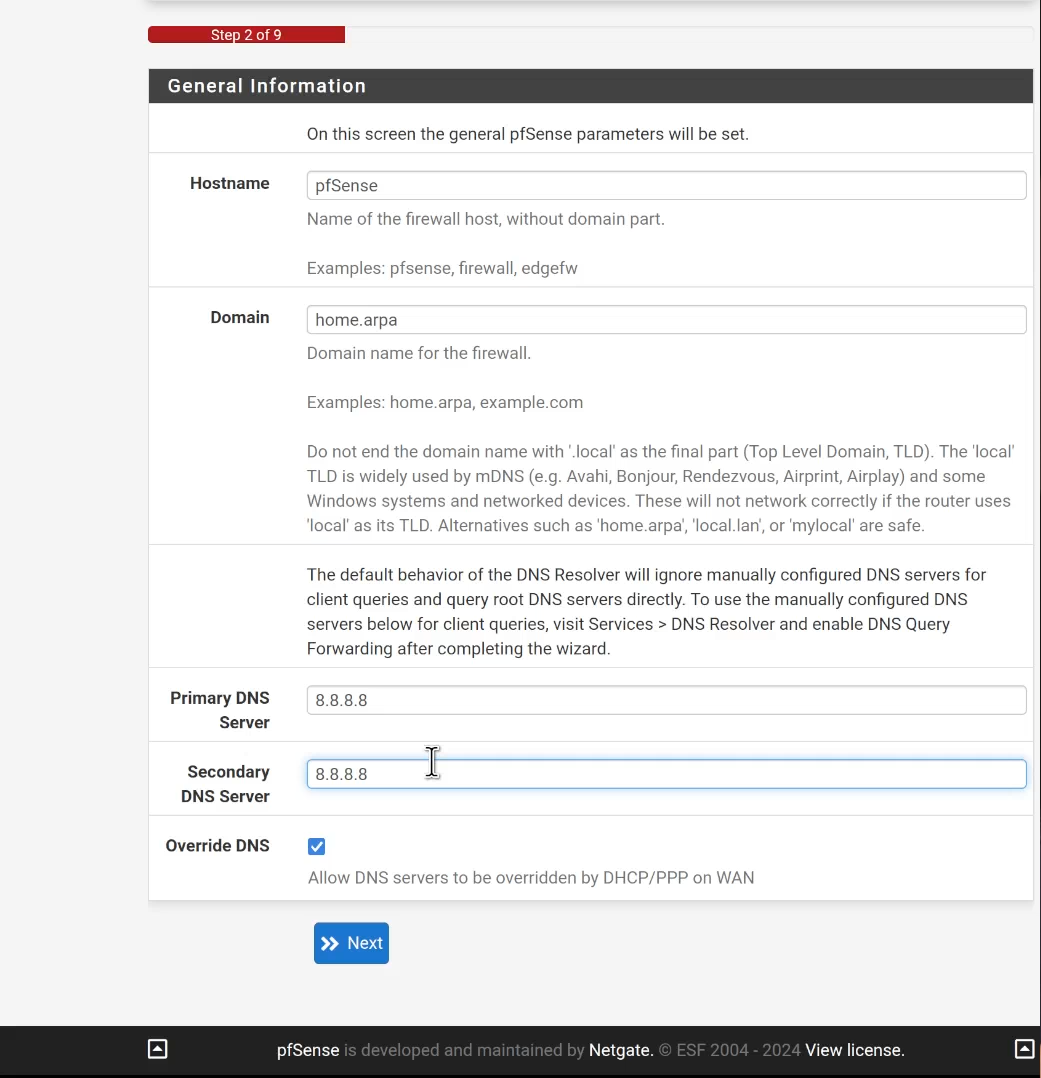1041x1078 pixels.
Task: Click the Step 2 of 9 progress bar
Action: [x=246, y=34]
